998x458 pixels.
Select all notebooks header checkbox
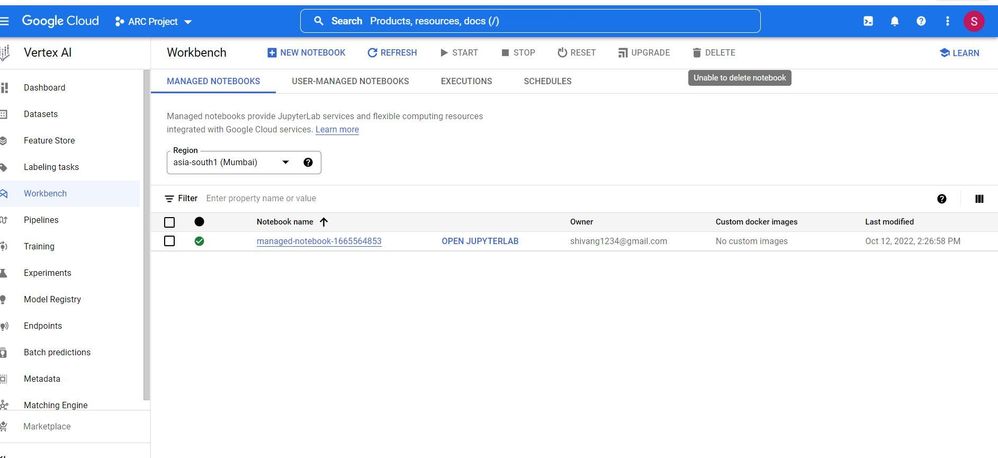169,222
